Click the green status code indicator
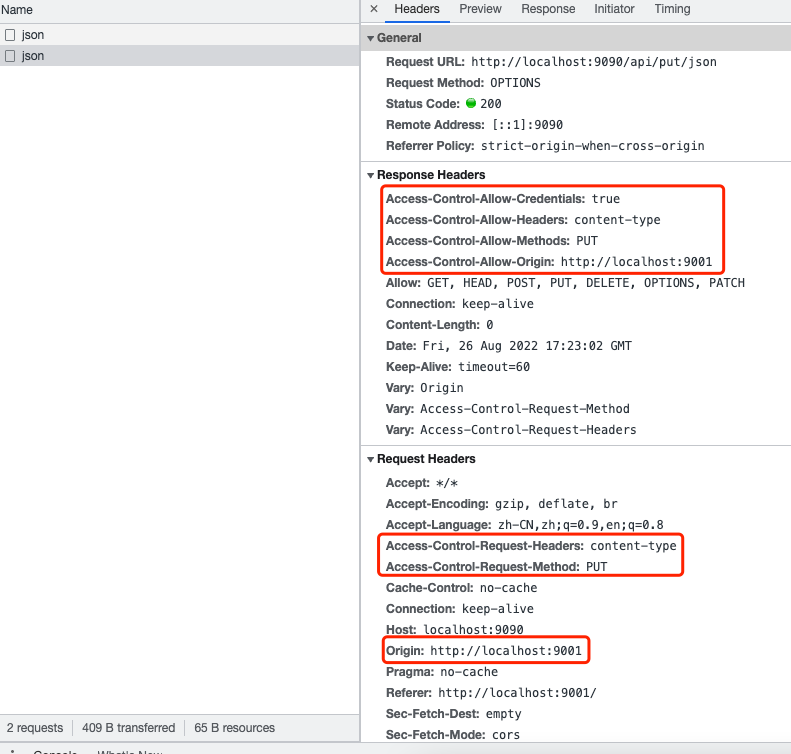Image resolution: width=791 pixels, height=754 pixels. pos(471,103)
